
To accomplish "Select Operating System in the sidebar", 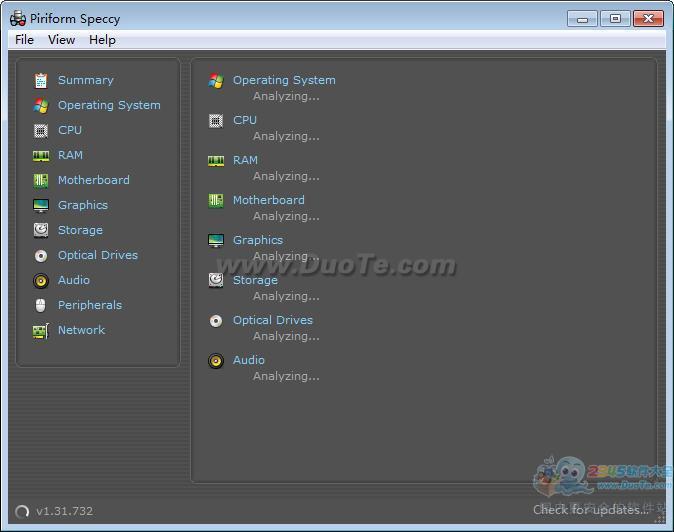I will (109, 105).
